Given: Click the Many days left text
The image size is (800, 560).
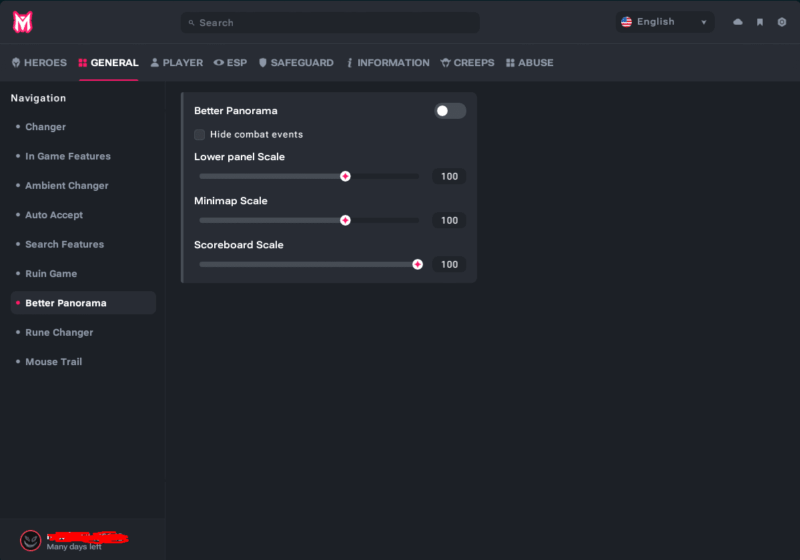Looking at the screenshot, I should (74, 547).
